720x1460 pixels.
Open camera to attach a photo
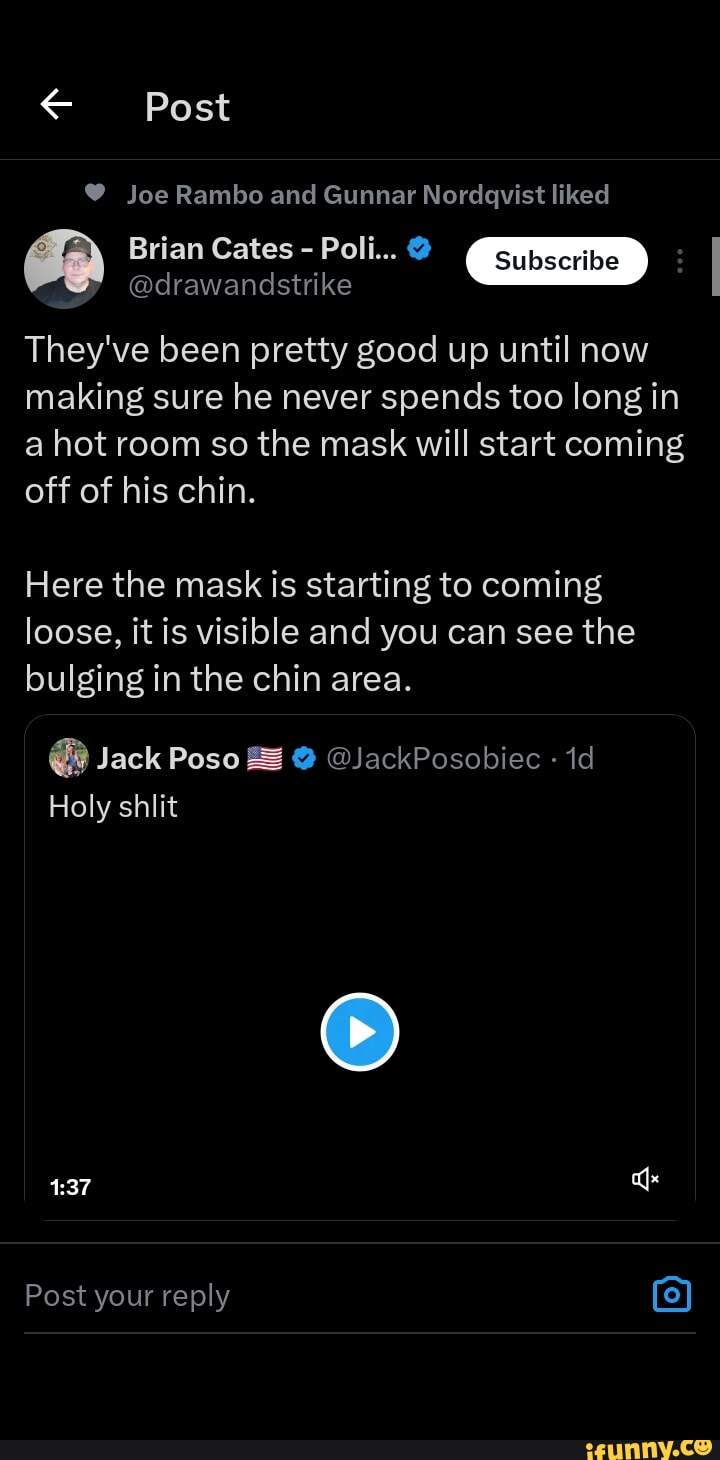point(671,1293)
